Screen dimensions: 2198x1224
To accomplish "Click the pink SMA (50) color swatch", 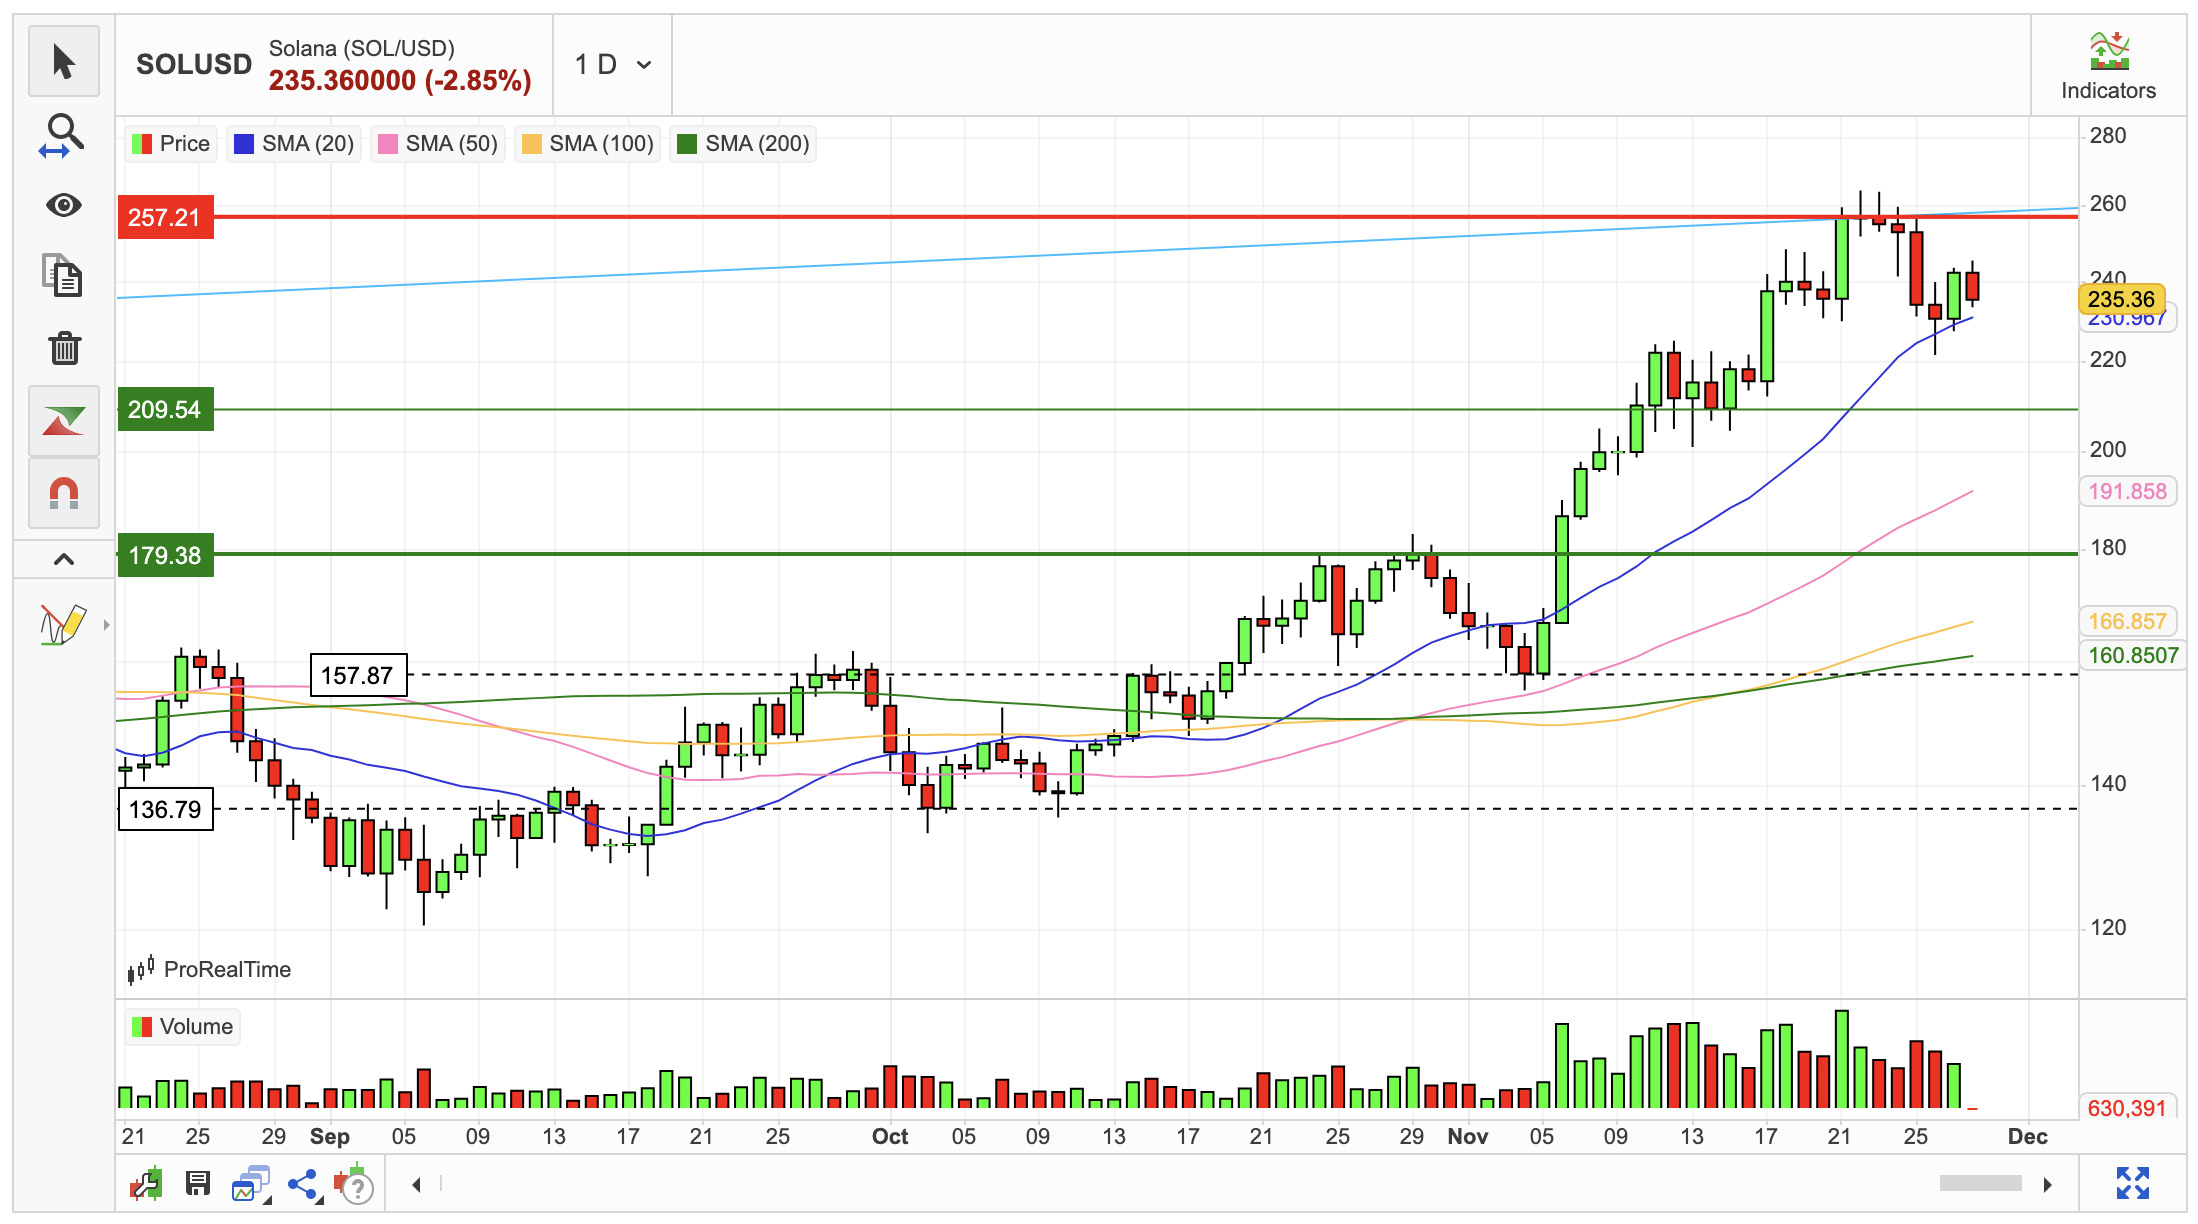I will [387, 144].
